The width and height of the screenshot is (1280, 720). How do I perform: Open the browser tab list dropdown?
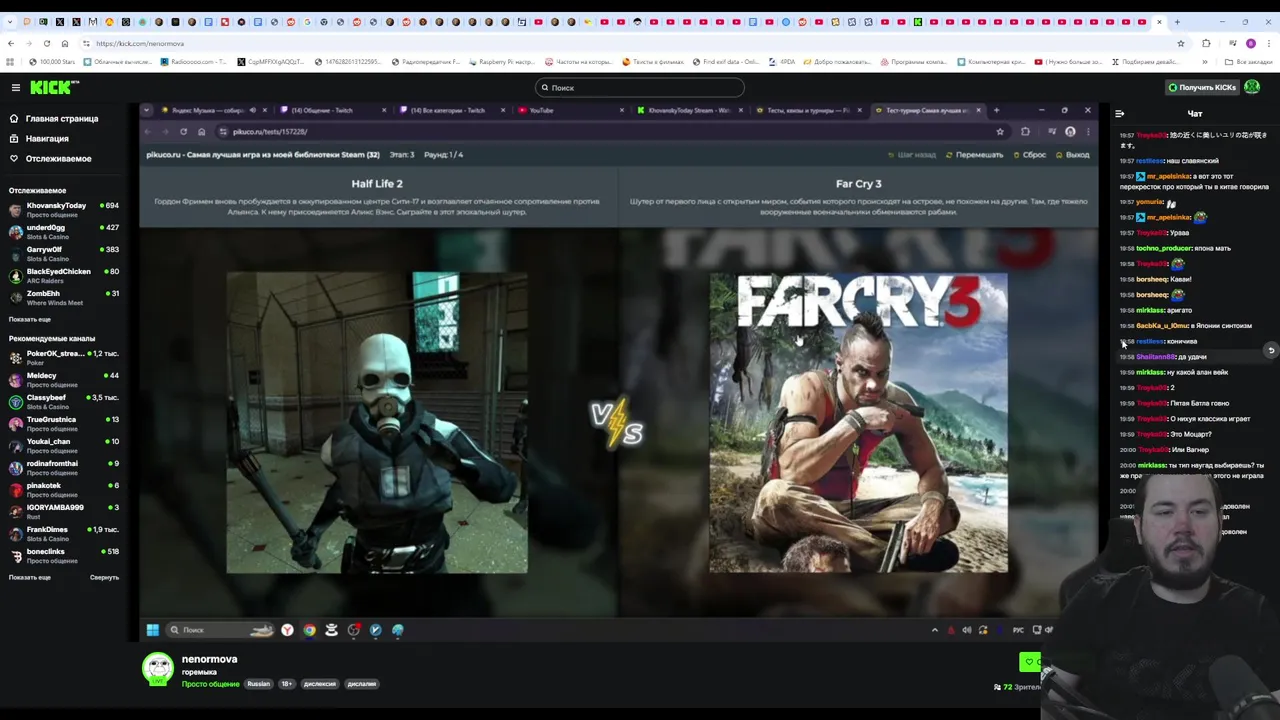(10, 22)
